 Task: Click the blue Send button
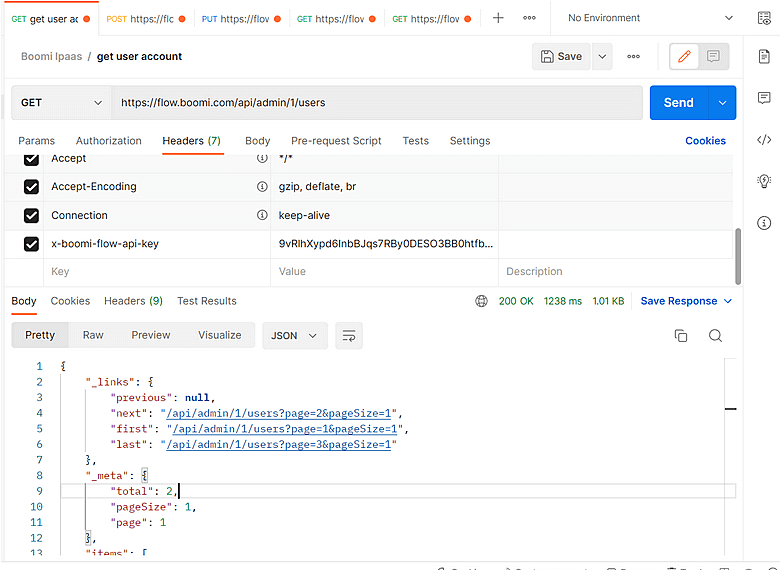(678, 103)
